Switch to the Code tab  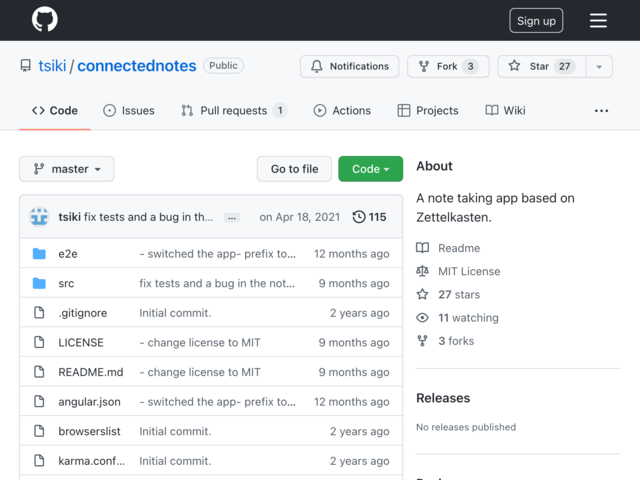pyautogui.click(x=55, y=111)
